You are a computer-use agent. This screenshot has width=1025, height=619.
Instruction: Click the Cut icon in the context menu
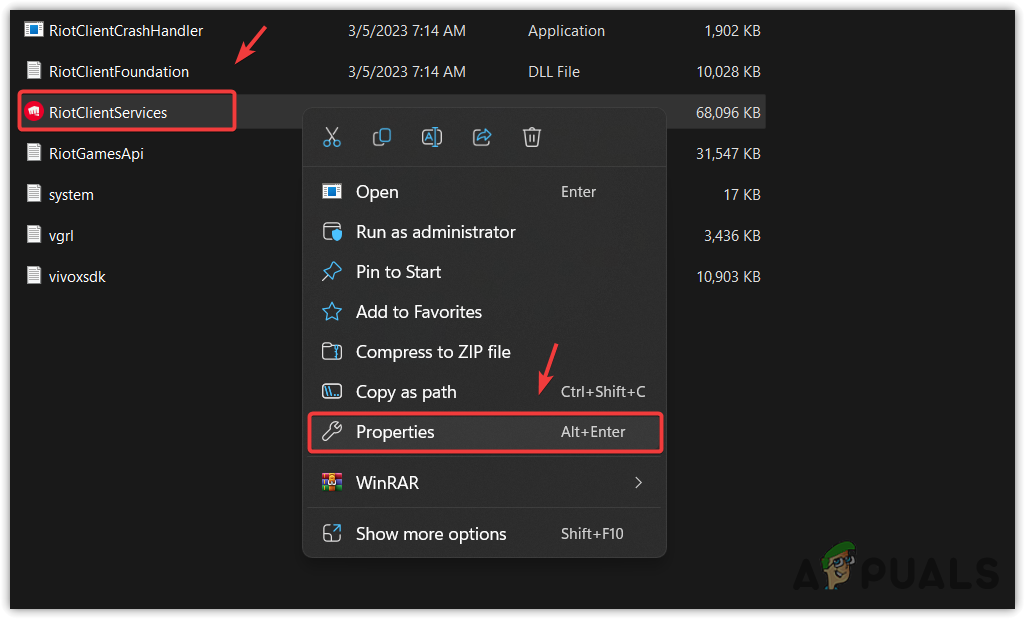[332, 137]
